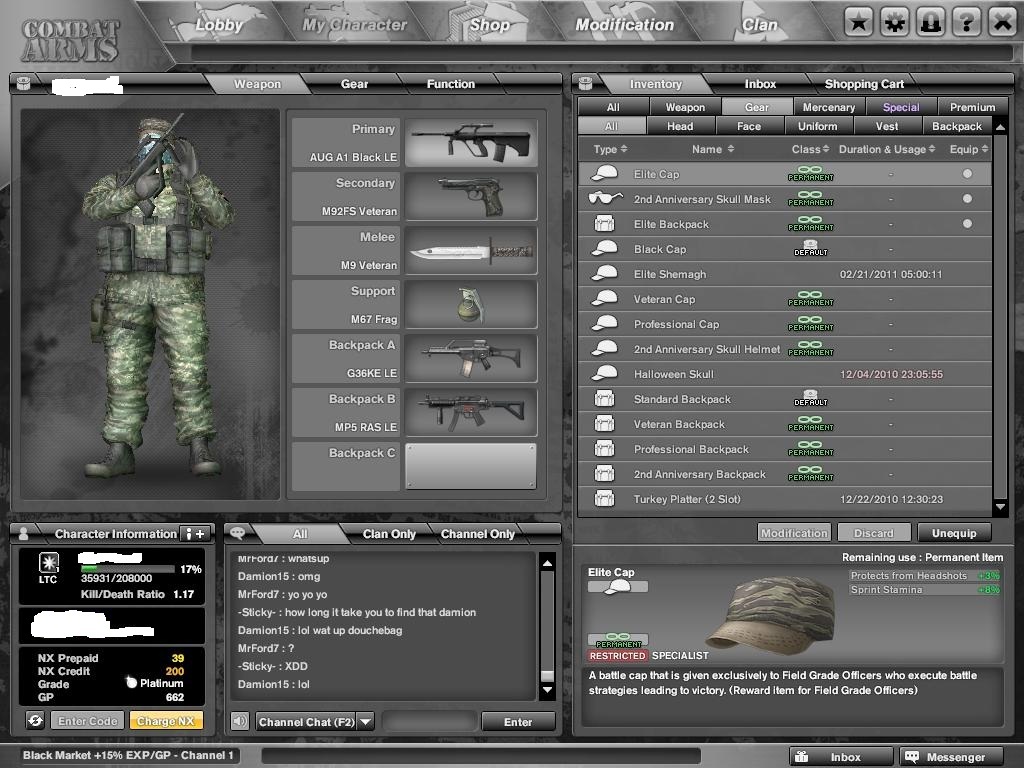Click the chat Enter button
The height and width of the screenshot is (768, 1024).
tap(518, 722)
